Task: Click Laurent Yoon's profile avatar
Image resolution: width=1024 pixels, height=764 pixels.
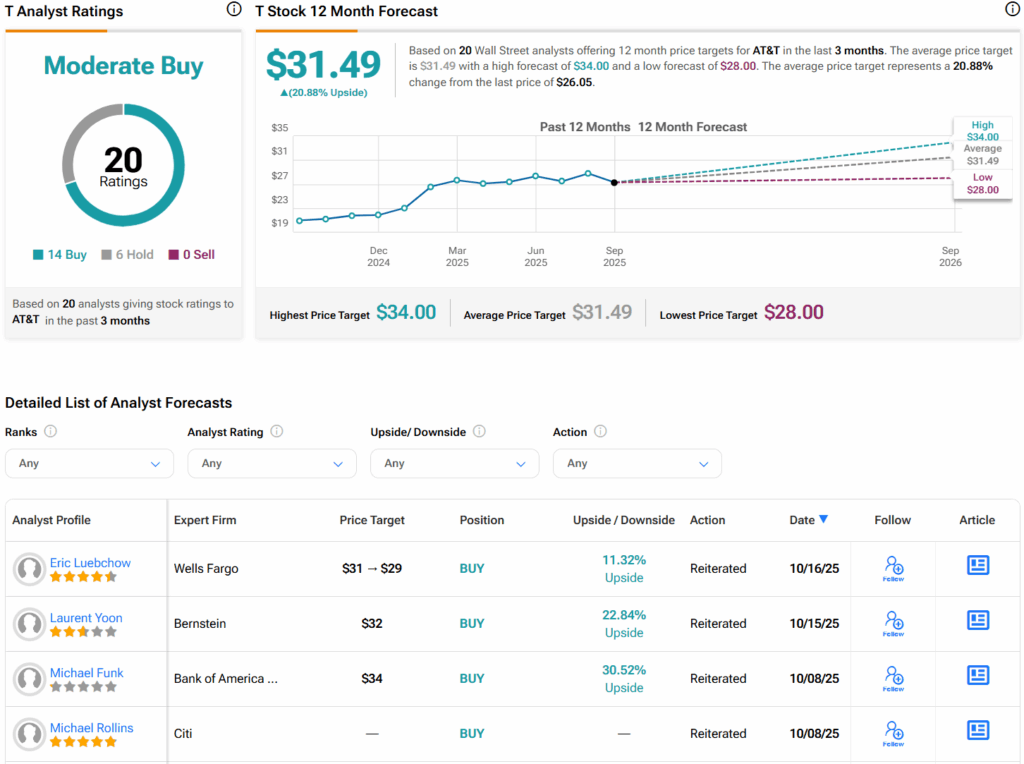Action: [28, 624]
